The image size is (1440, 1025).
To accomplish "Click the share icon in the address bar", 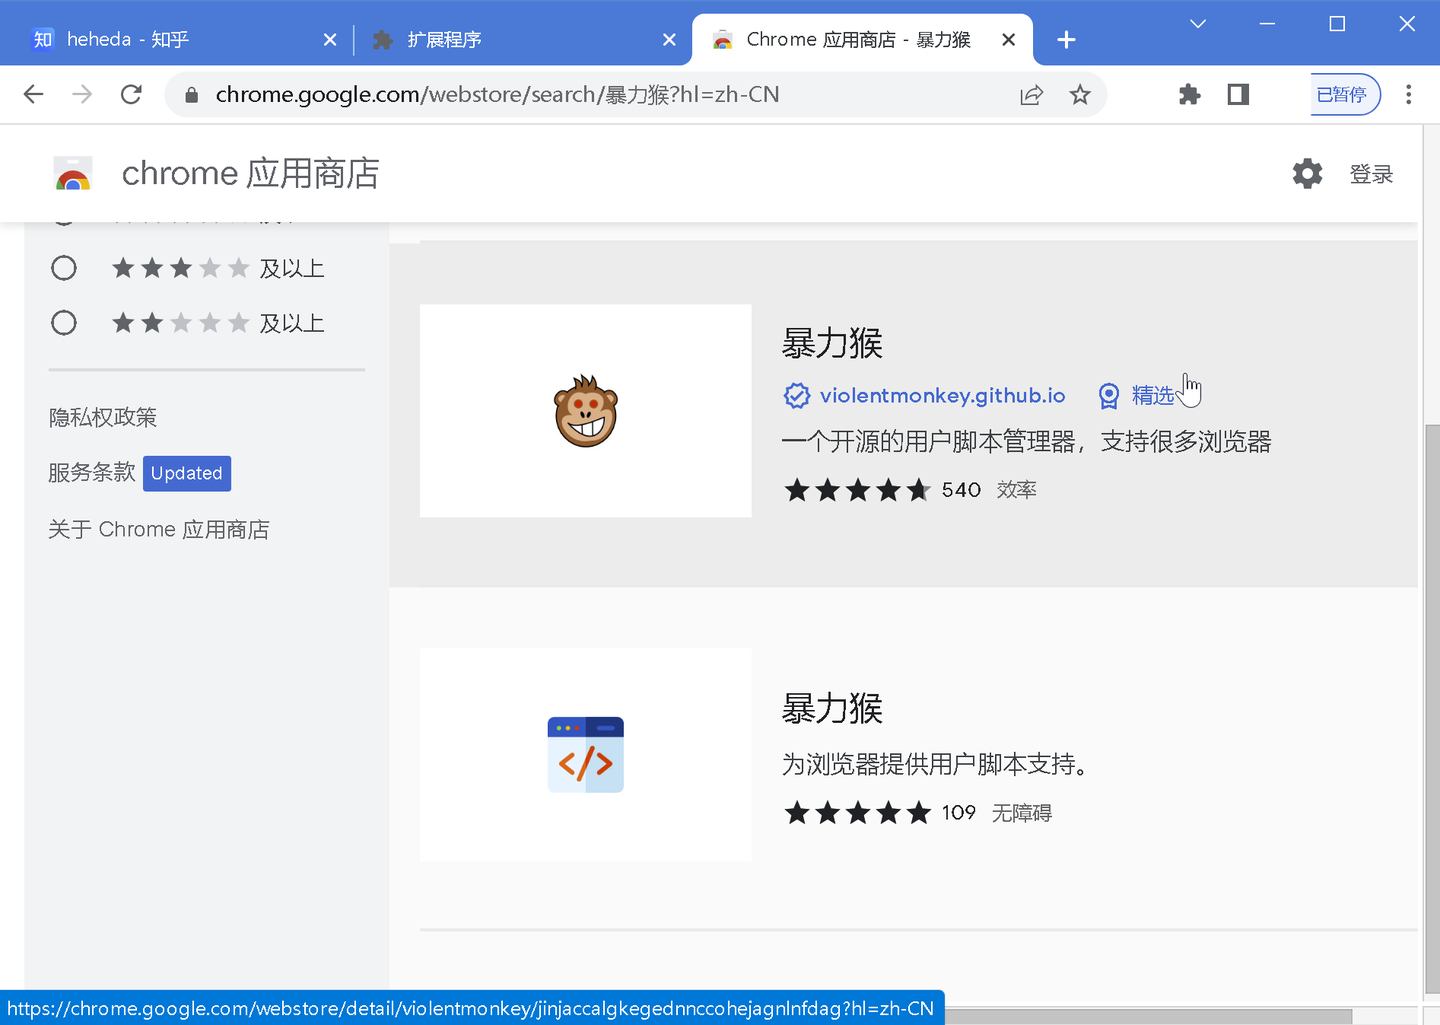I will tap(1031, 94).
